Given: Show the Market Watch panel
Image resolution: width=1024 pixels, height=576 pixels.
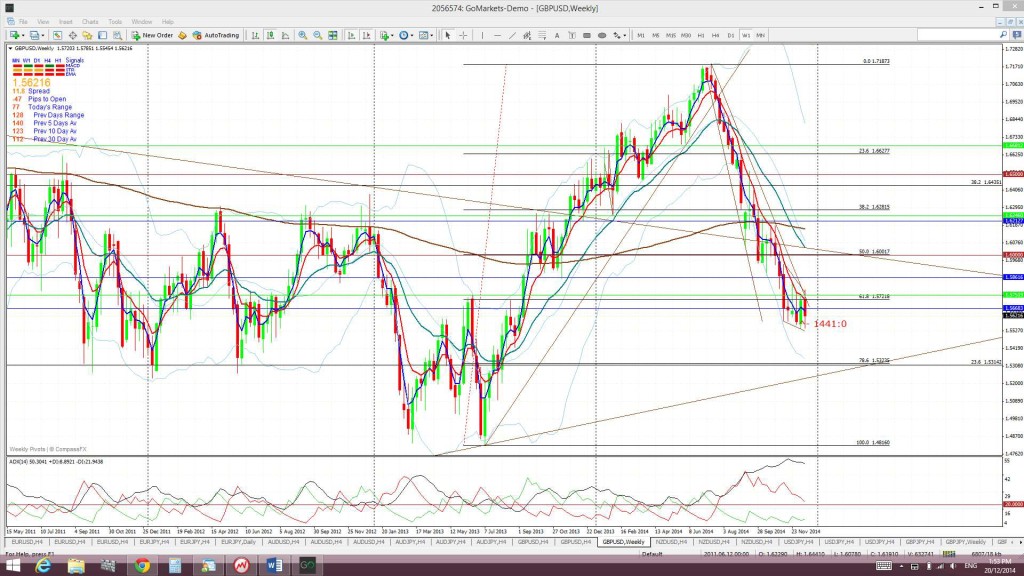Looking at the screenshot, I should 57,35.
